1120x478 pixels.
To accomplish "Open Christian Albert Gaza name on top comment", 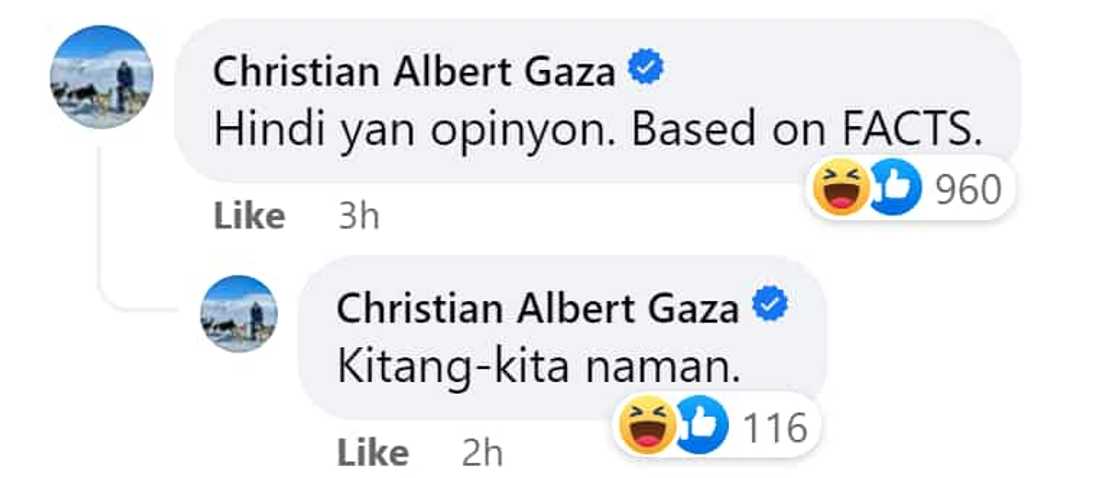I will click(414, 71).
